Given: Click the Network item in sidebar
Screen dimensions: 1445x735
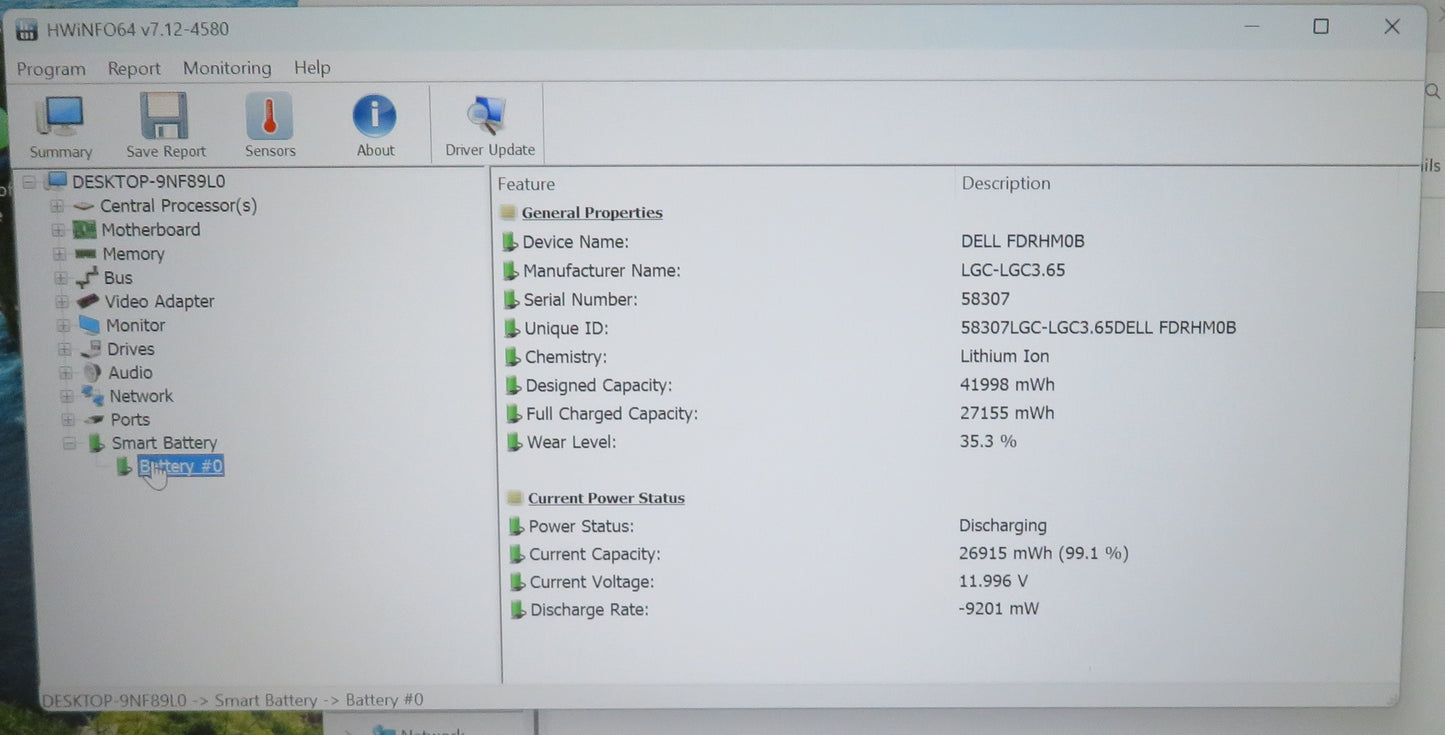Looking at the screenshot, I should point(141,396).
